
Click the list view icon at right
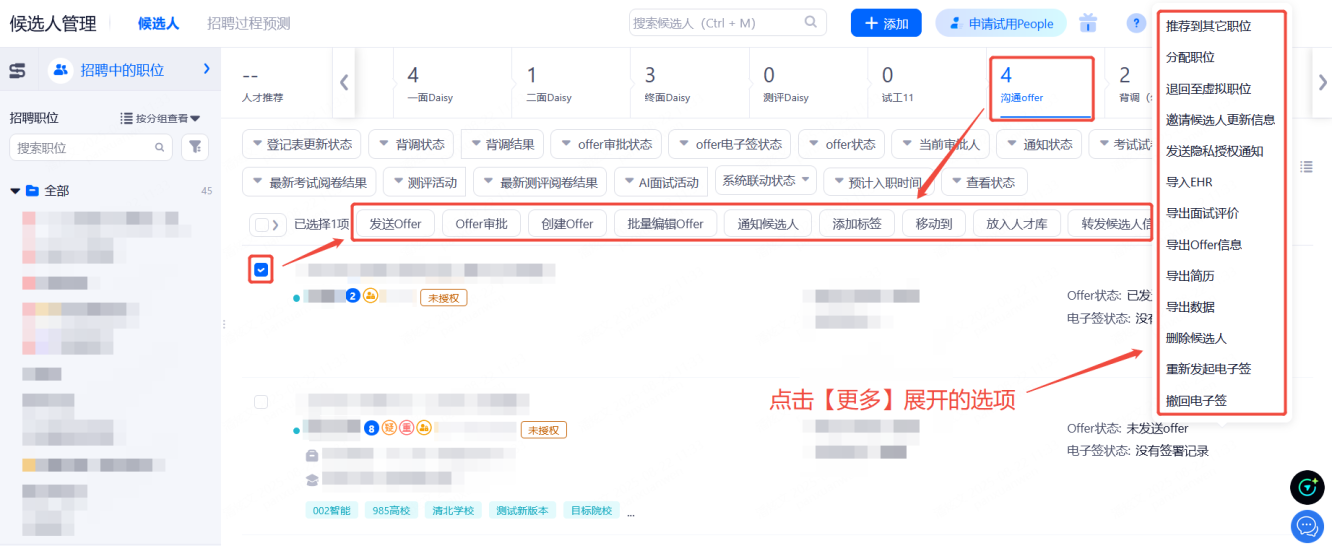point(1306,166)
